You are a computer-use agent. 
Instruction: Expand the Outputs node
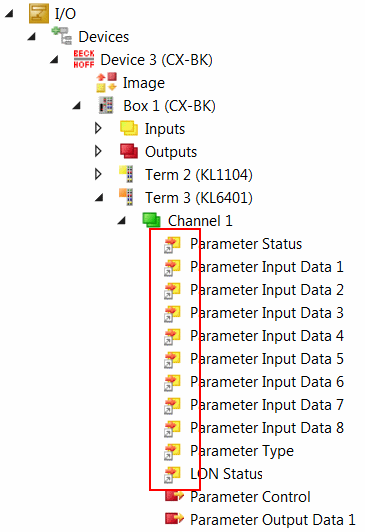98,151
